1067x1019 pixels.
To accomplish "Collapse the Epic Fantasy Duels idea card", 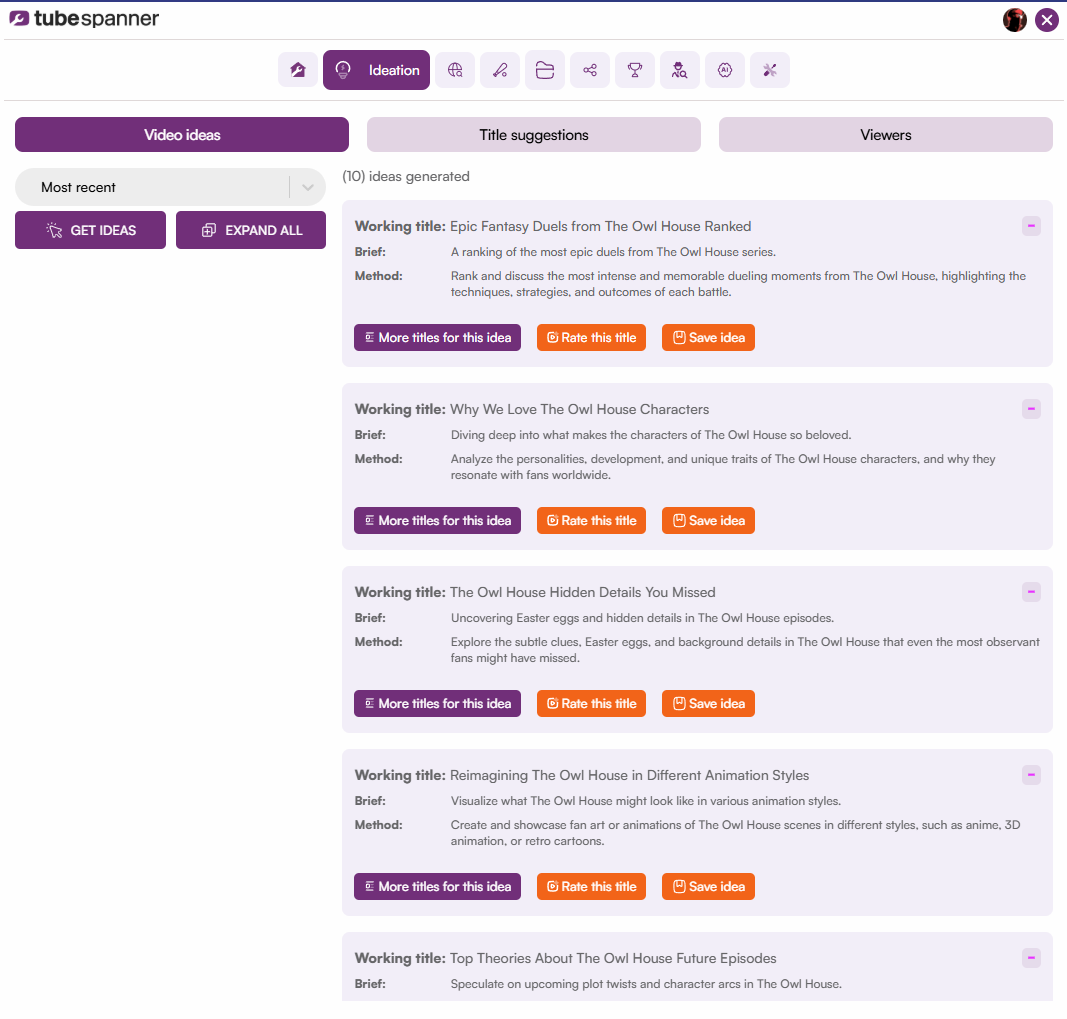I will (x=1031, y=226).
